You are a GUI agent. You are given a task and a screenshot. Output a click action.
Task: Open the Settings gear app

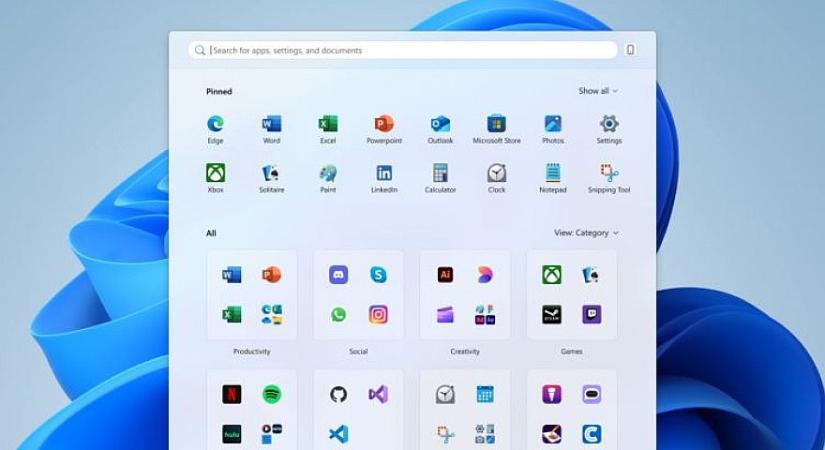(x=609, y=125)
